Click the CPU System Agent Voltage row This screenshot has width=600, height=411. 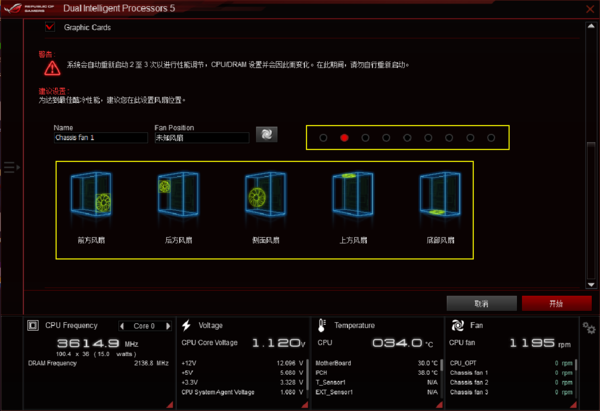(242, 392)
